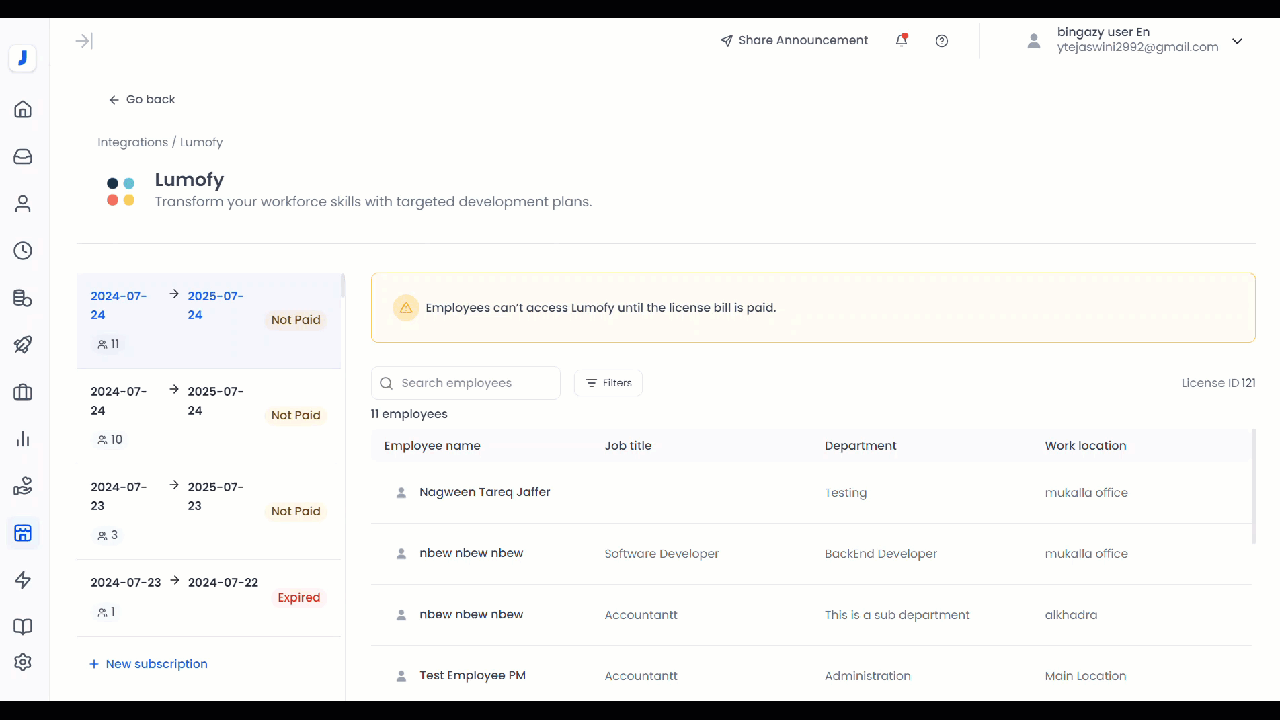Select the Expired 2024-07-23 subscription
Screen dimensions: 1280x720
click(x=209, y=597)
